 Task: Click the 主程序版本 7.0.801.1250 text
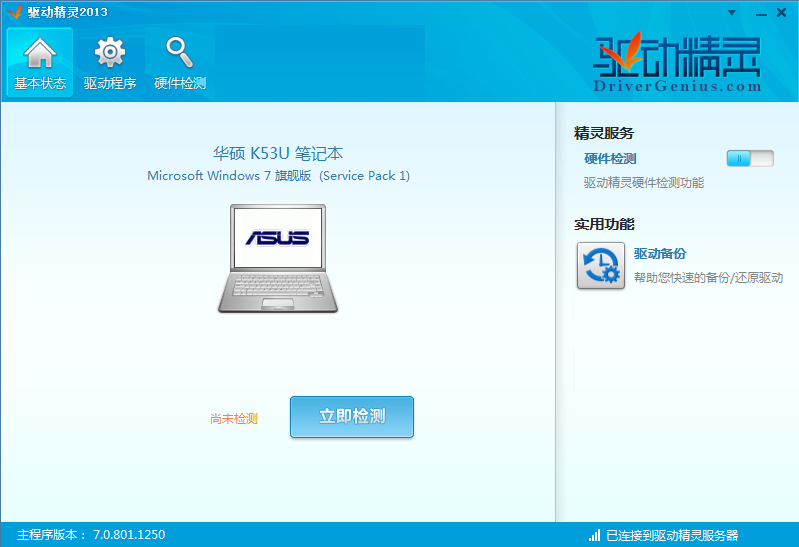coord(91,535)
